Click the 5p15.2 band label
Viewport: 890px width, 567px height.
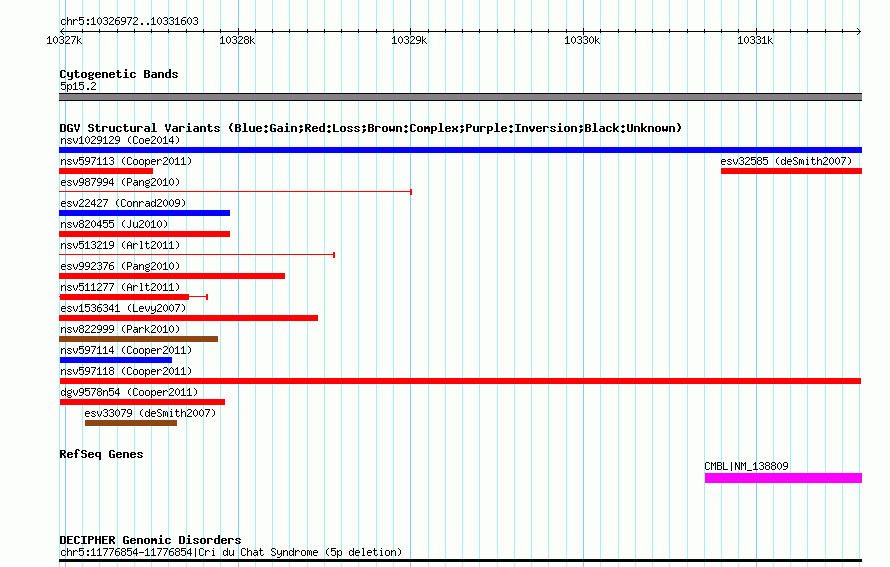[x=78, y=86]
